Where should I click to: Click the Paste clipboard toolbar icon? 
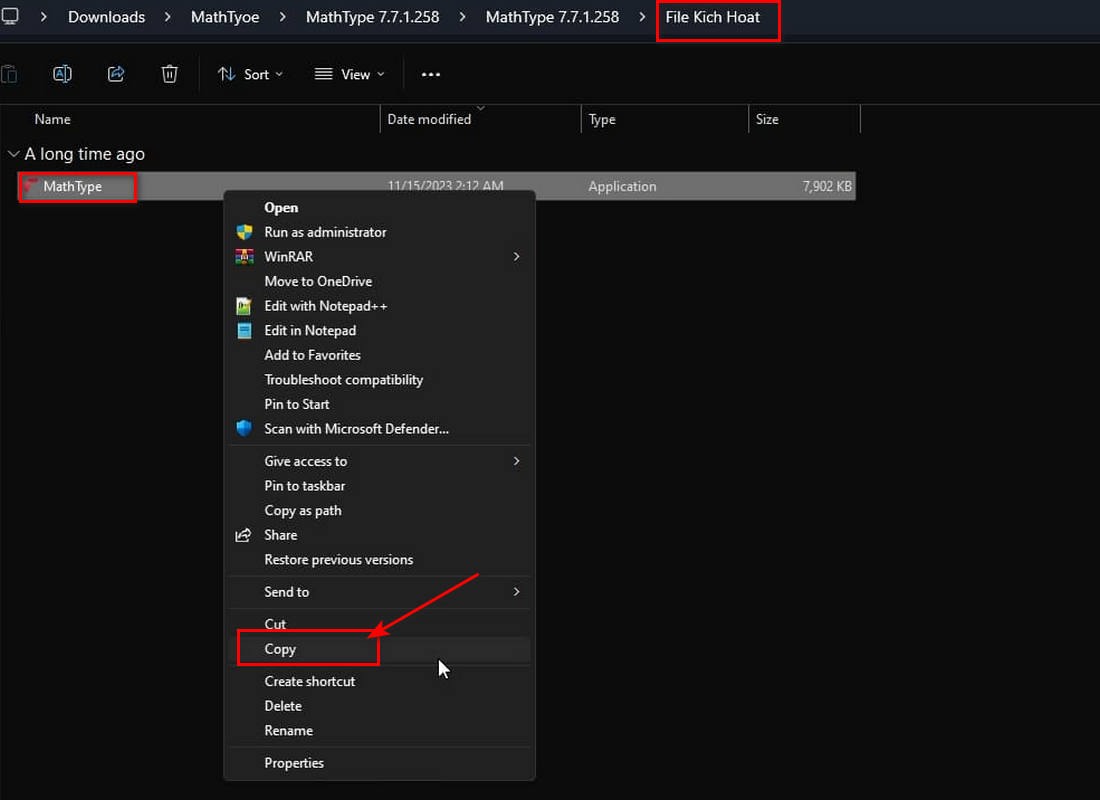click(x=9, y=74)
